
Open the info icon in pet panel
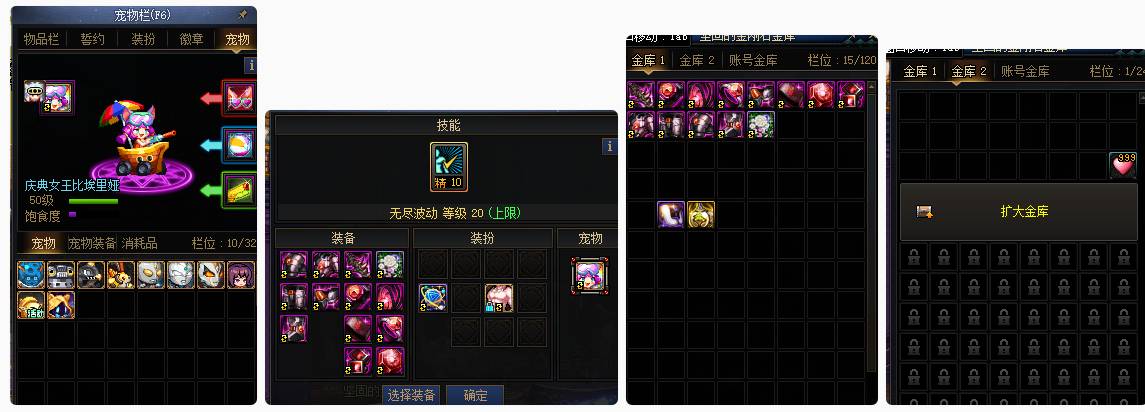click(x=250, y=66)
